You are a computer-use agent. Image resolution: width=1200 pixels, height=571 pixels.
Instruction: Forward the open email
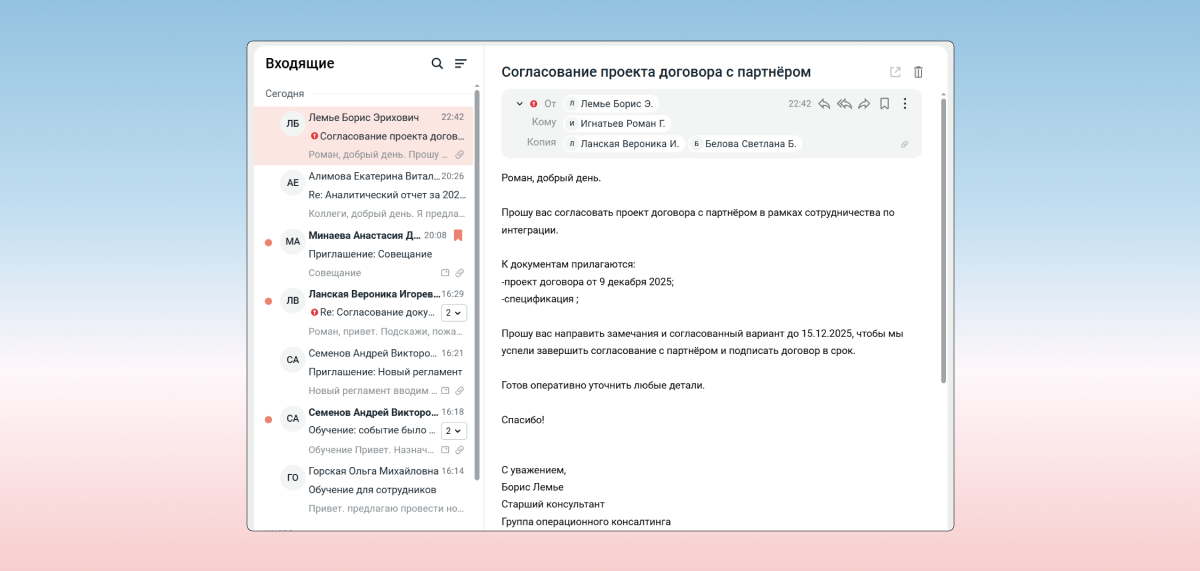click(x=864, y=104)
